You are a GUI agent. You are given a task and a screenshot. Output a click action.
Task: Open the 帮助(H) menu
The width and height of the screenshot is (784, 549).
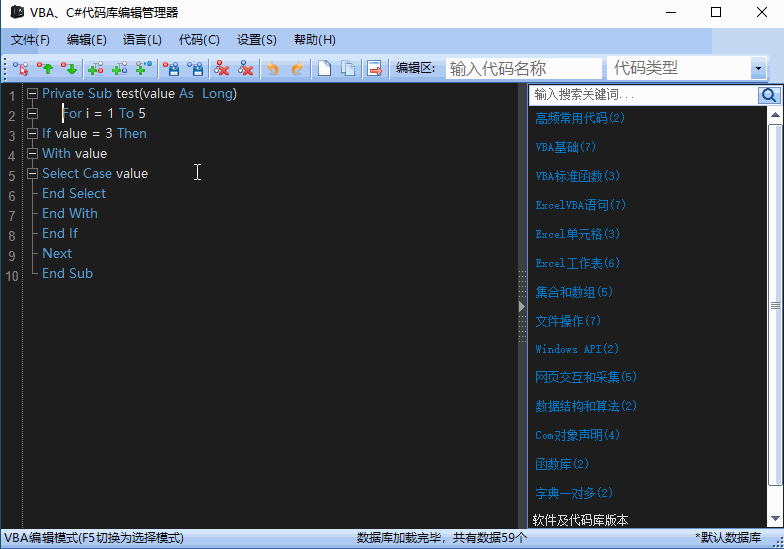314,40
